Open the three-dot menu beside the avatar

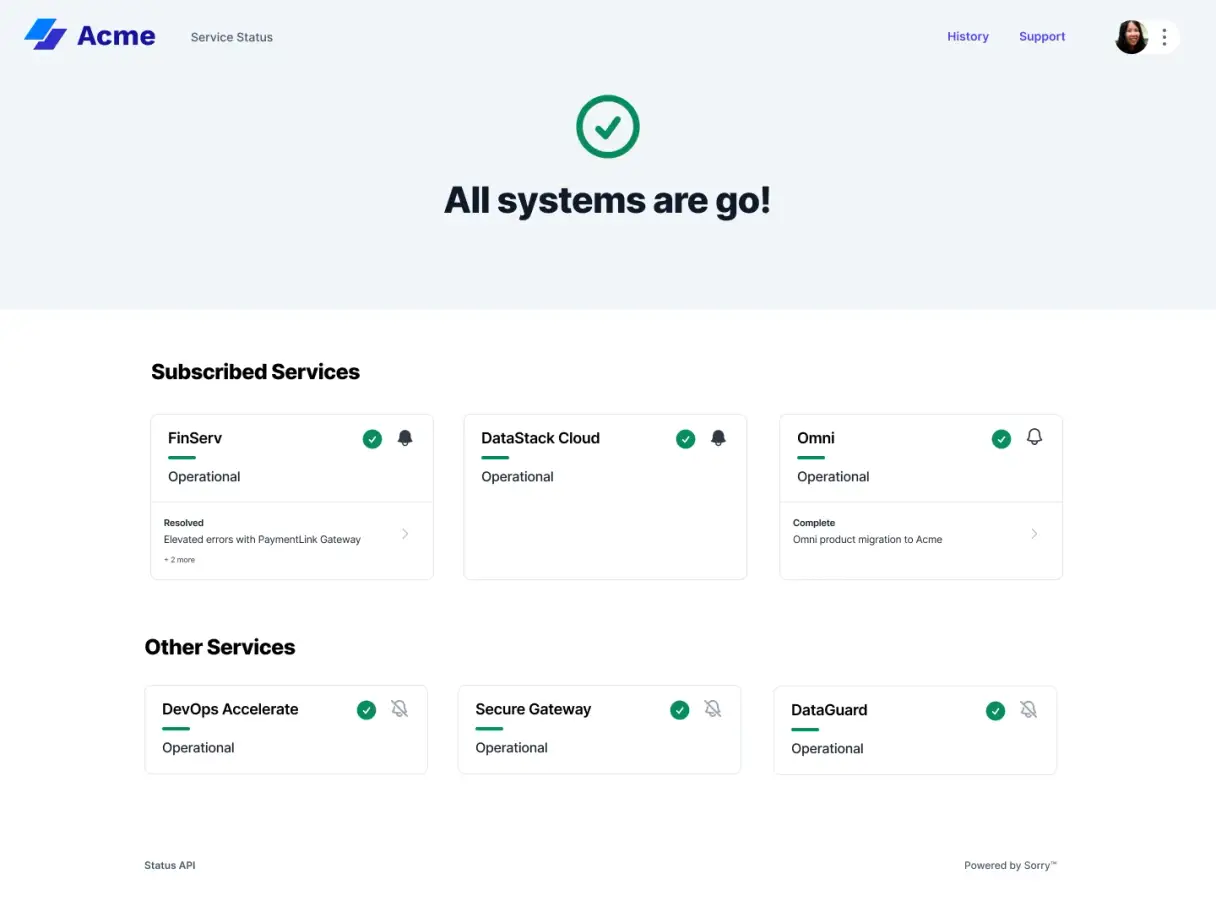point(1164,37)
